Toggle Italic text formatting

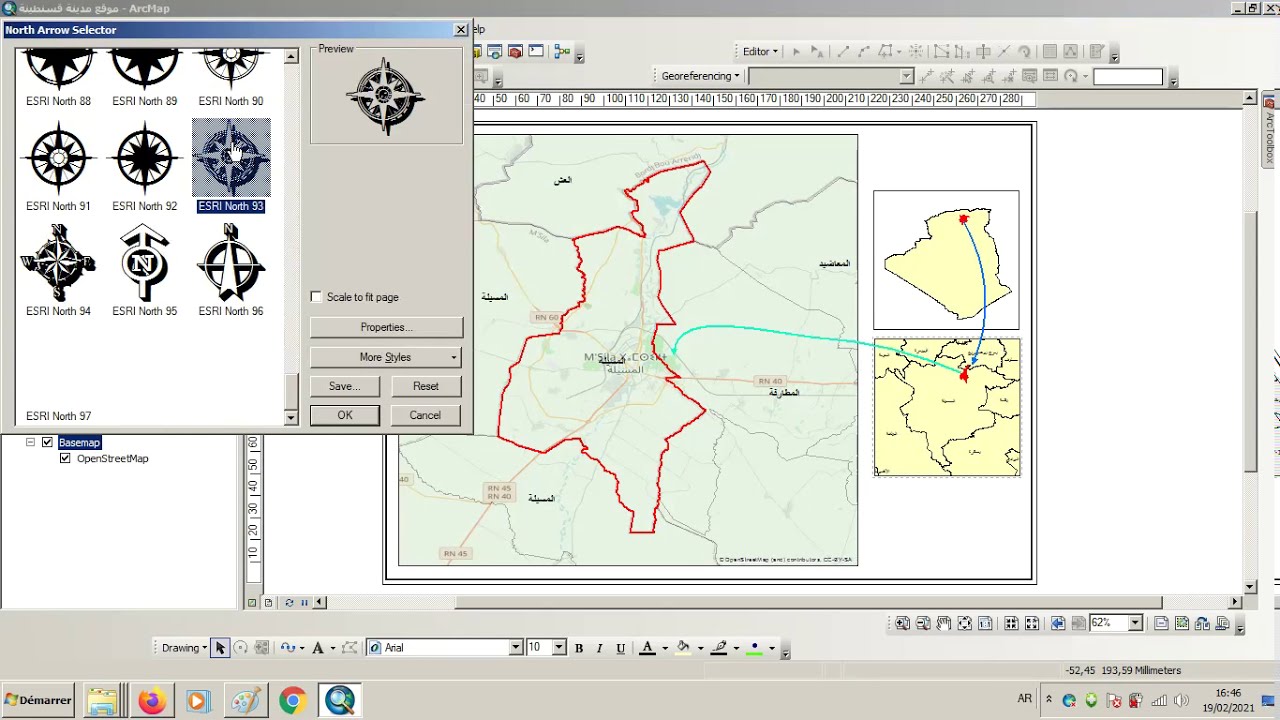[600, 648]
